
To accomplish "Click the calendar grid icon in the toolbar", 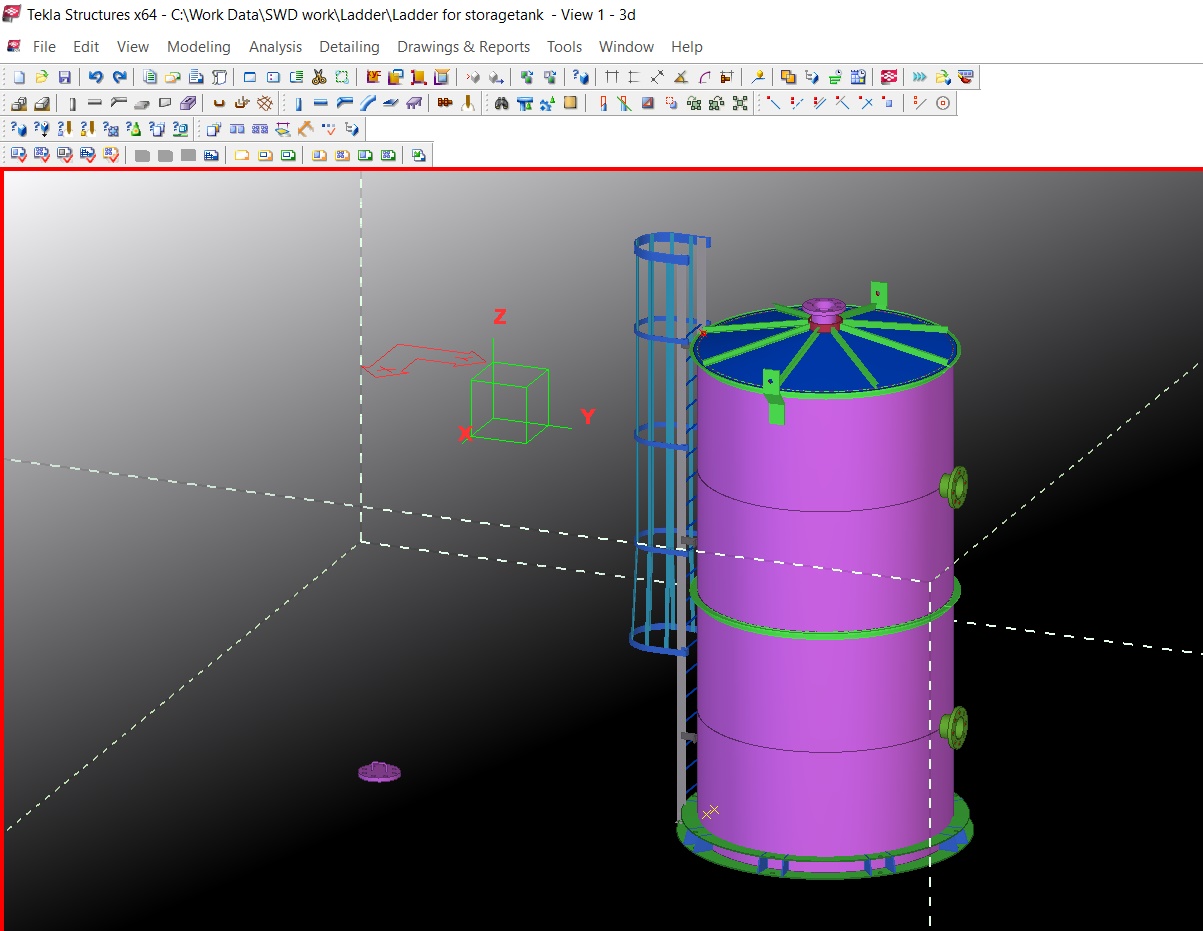I will pos(857,77).
